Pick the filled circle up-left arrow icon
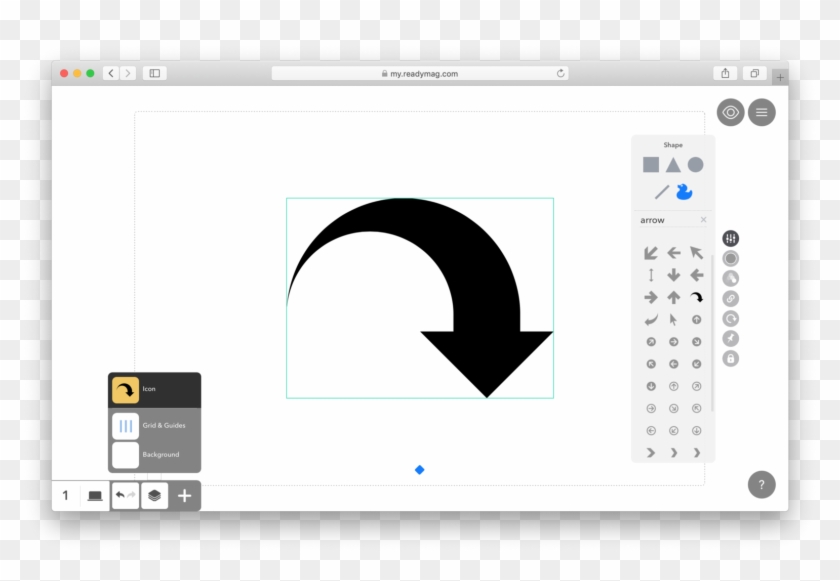 click(651, 364)
